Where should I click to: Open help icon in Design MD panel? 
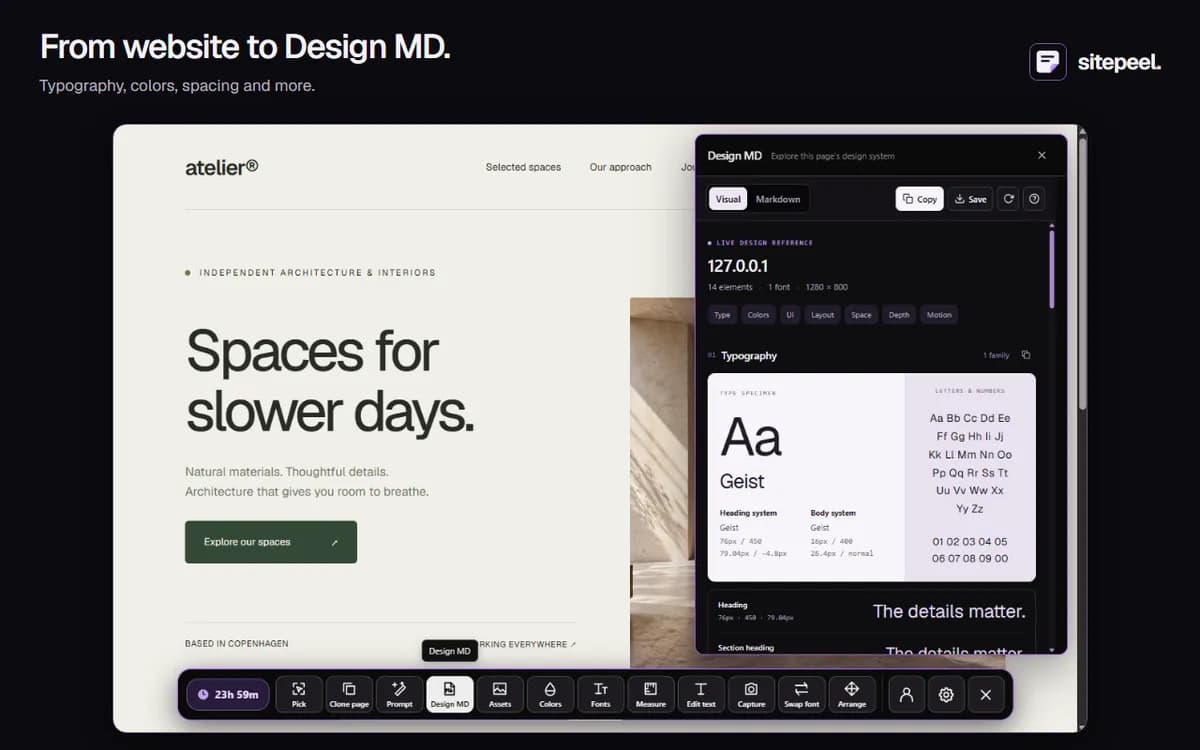(1034, 199)
